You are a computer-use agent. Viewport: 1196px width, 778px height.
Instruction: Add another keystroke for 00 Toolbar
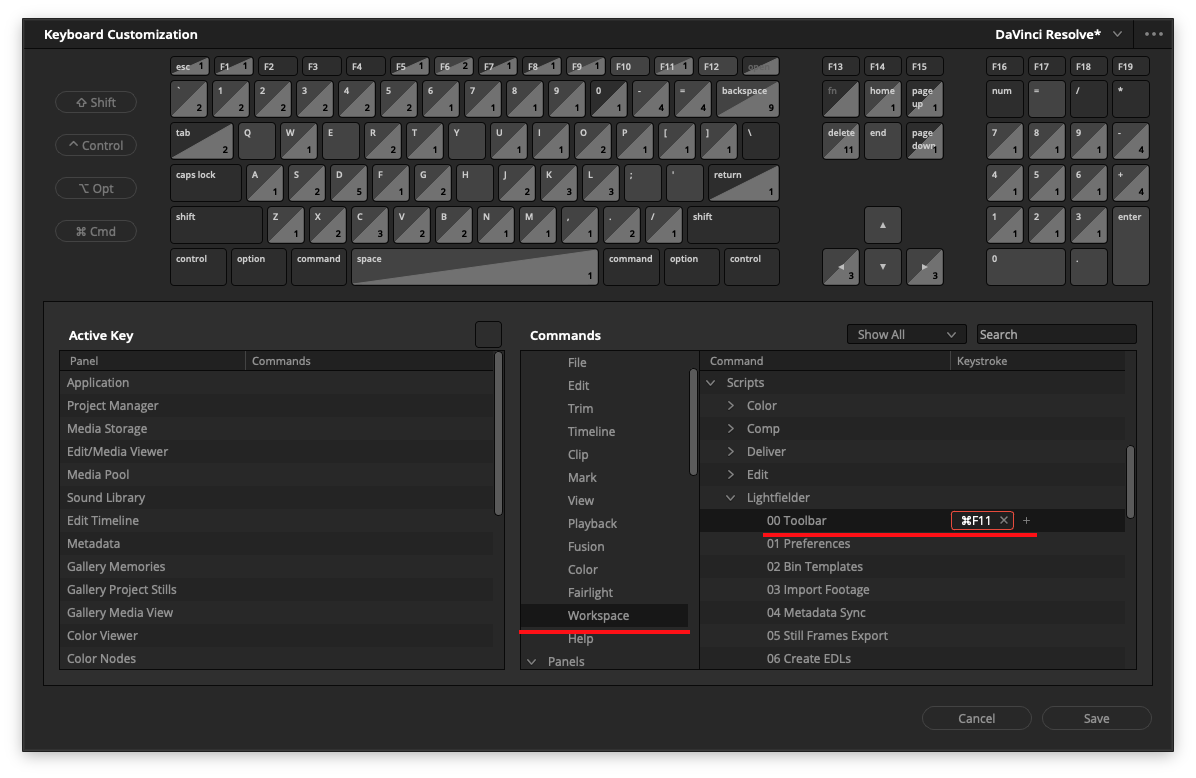coord(1027,520)
